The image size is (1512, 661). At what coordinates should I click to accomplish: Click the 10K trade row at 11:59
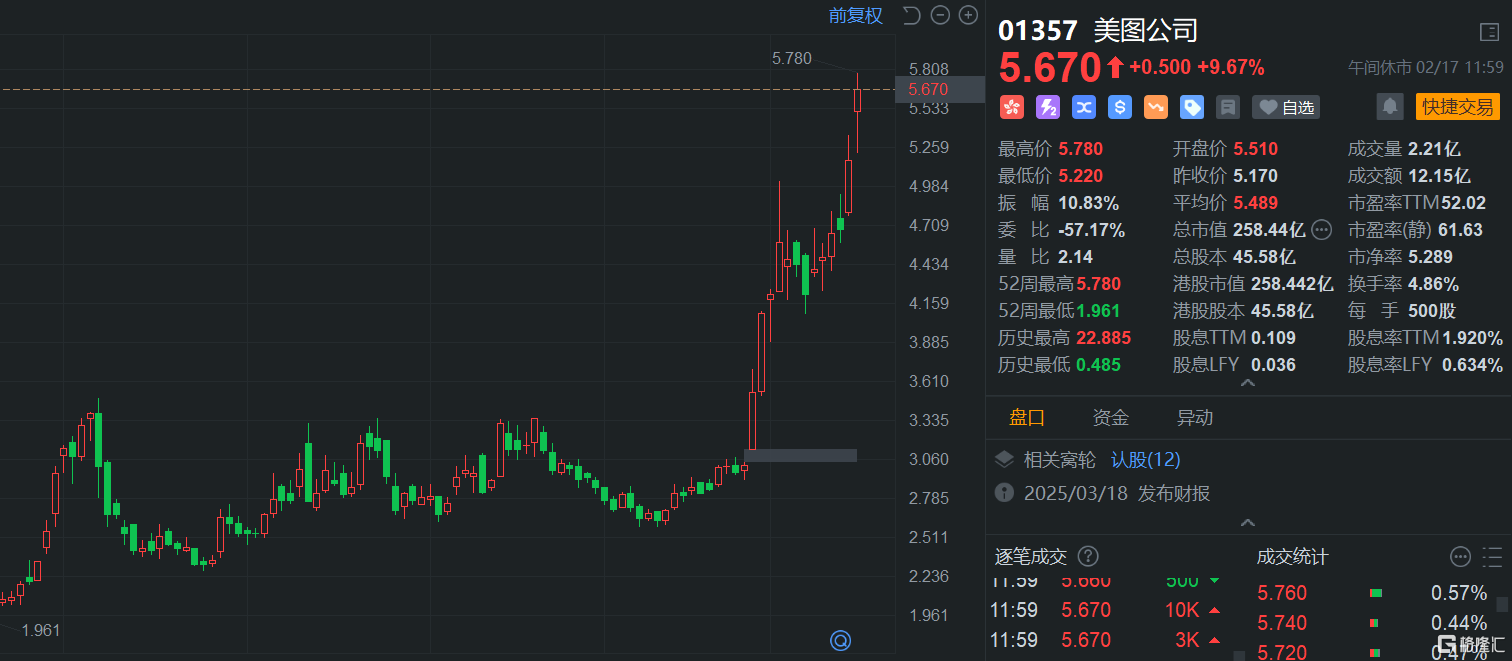pyautogui.click(x=1107, y=610)
